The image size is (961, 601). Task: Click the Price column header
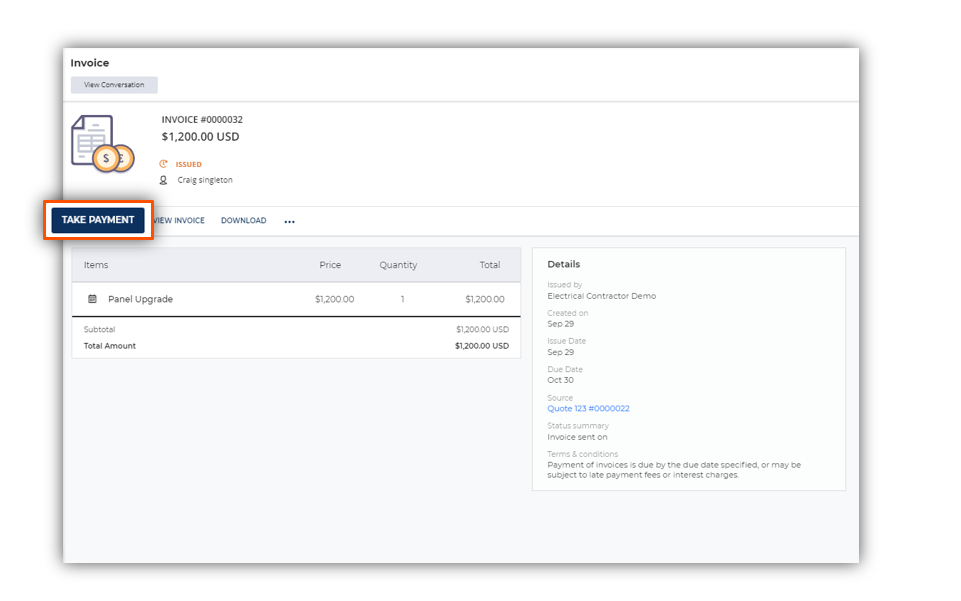(330, 265)
